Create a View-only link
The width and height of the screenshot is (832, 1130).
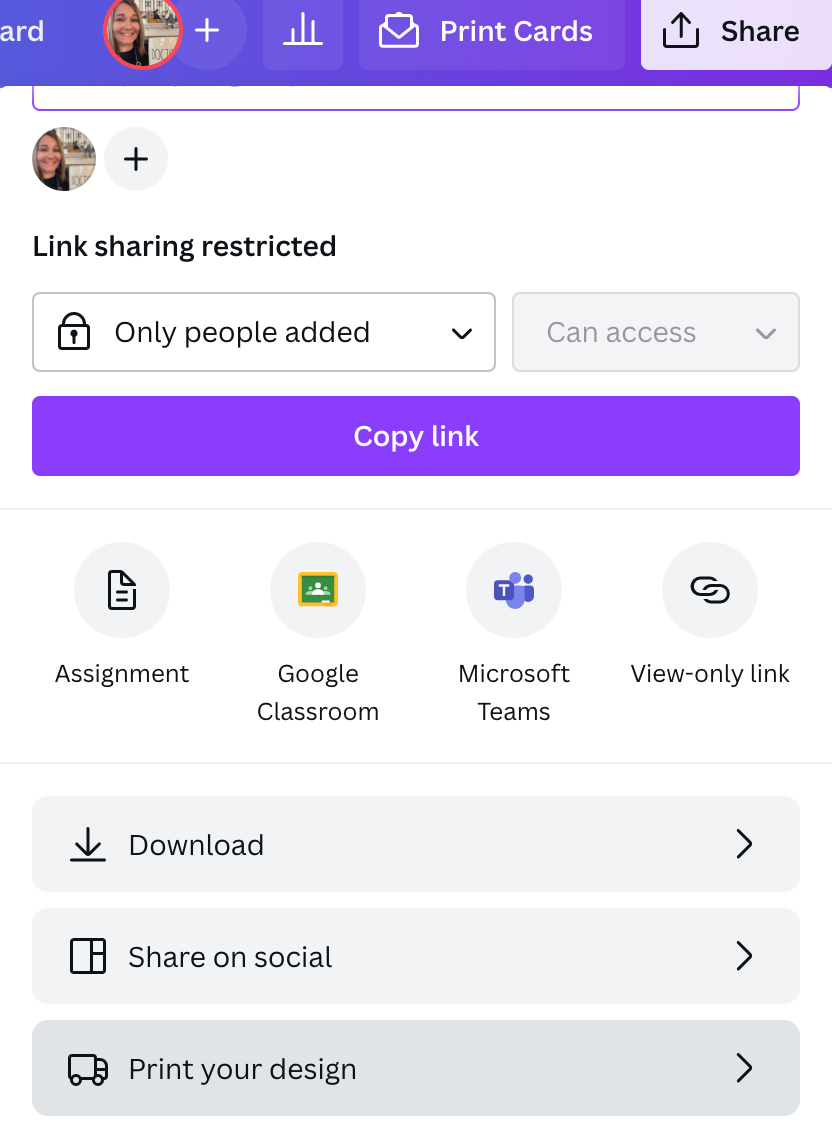pos(710,590)
